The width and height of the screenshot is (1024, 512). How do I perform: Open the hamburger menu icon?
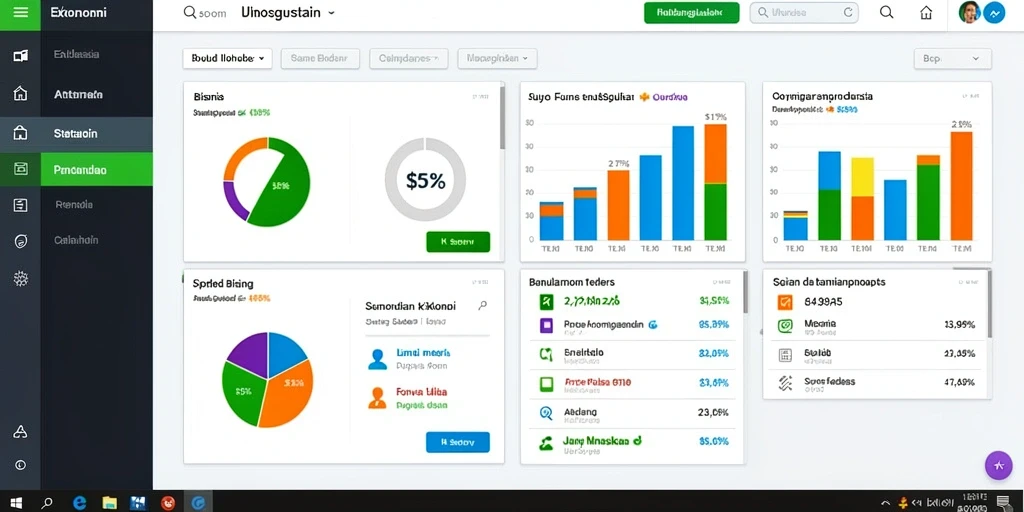(20, 12)
